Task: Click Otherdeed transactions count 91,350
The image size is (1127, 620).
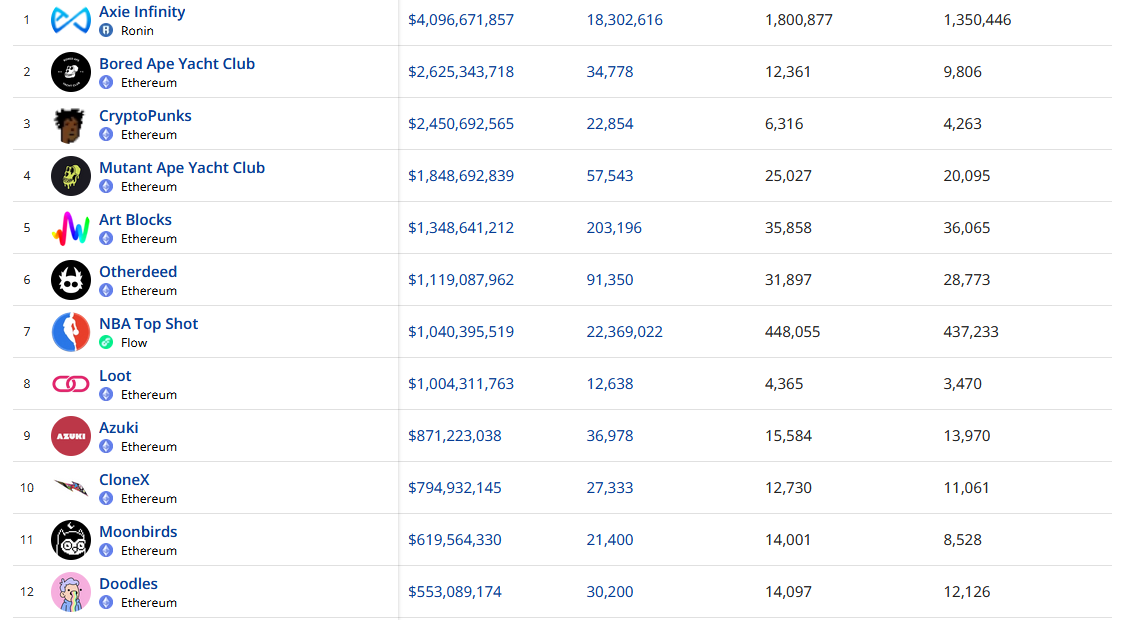Action: point(610,280)
